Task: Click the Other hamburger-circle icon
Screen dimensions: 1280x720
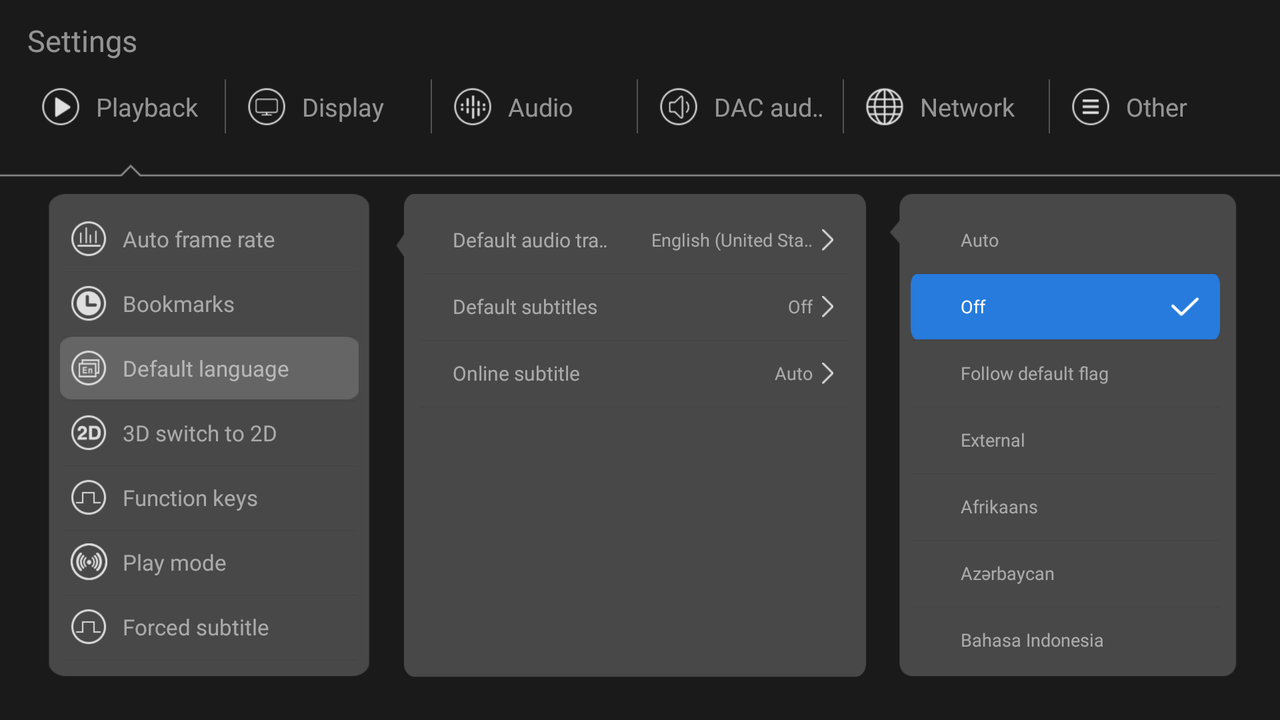Action: point(1091,107)
